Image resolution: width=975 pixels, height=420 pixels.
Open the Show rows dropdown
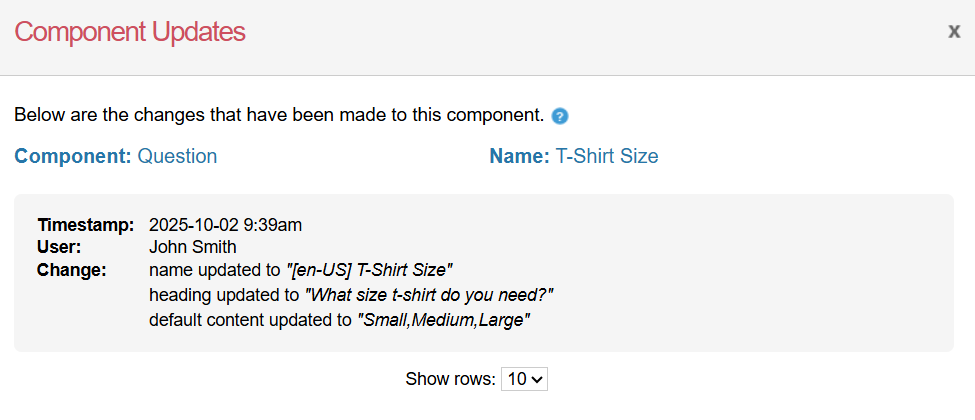tap(526, 379)
